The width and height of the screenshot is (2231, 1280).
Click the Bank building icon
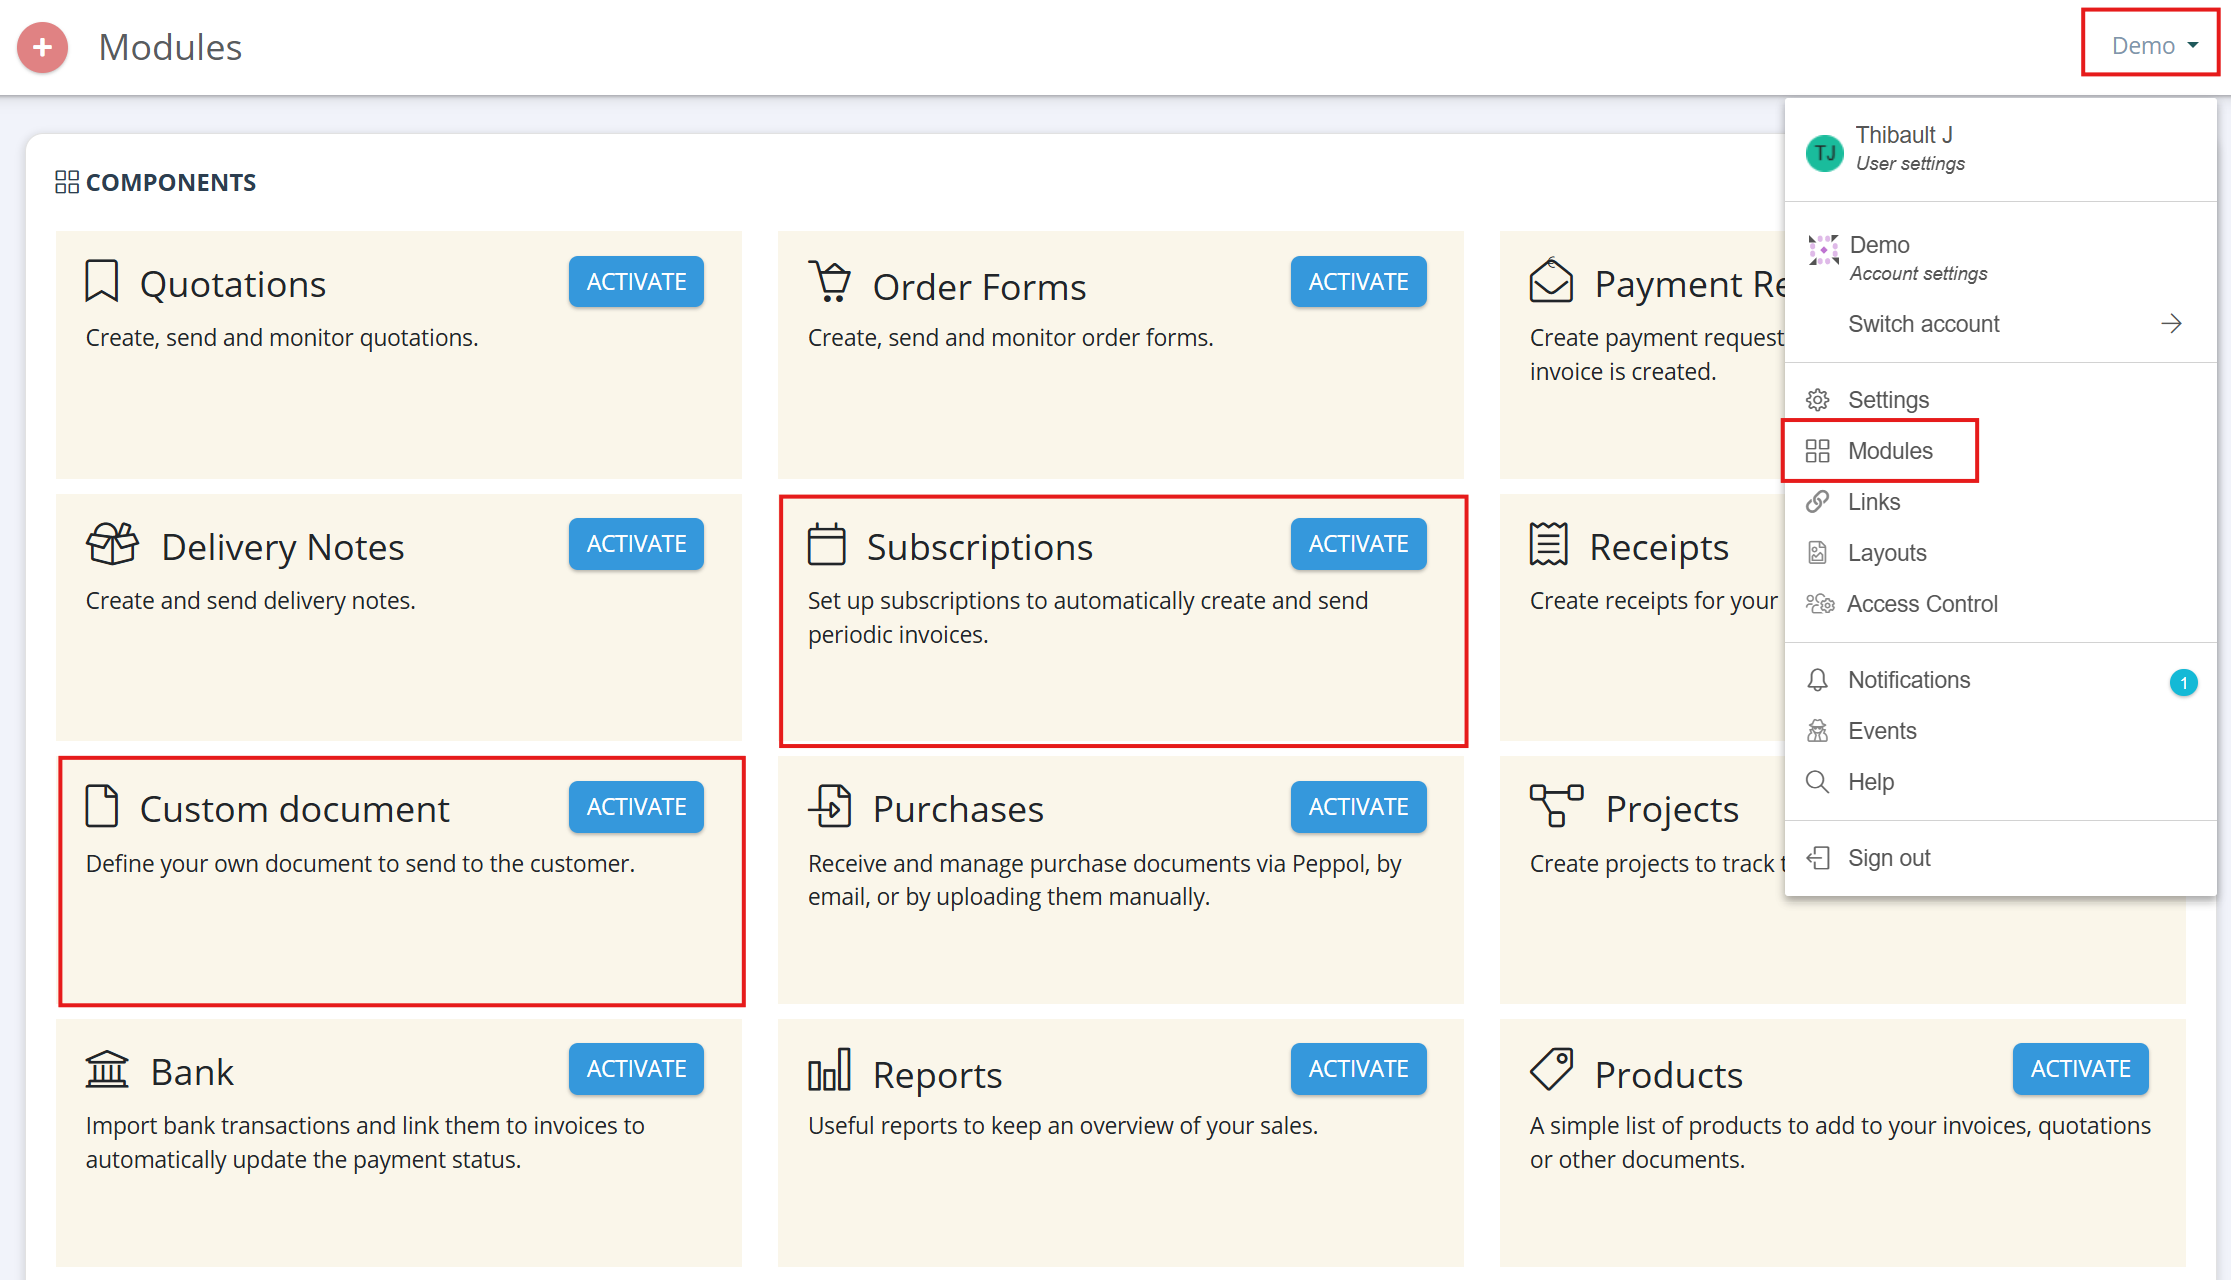point(107,1069)
